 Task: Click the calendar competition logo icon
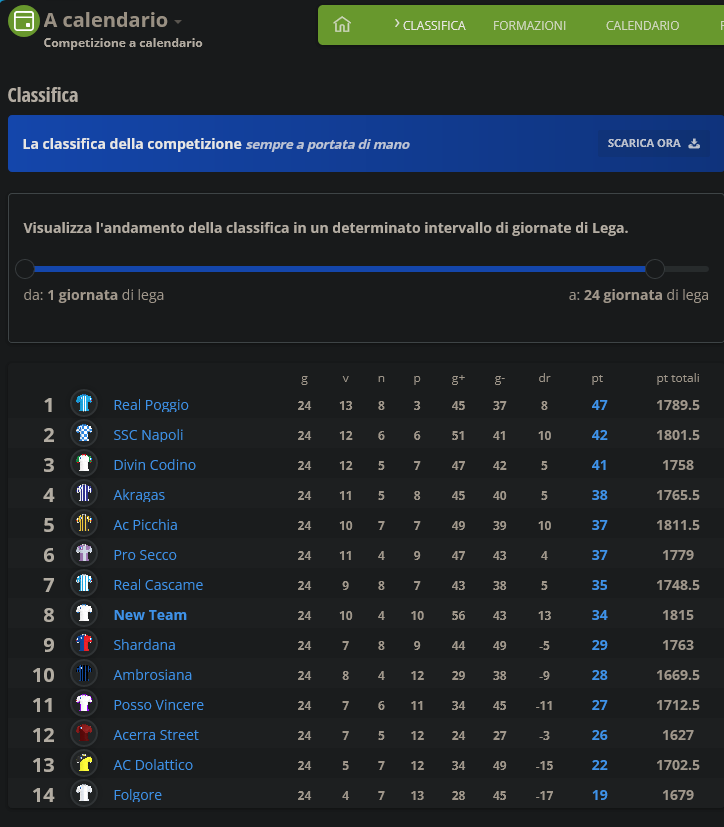click(x=23, y=22)
